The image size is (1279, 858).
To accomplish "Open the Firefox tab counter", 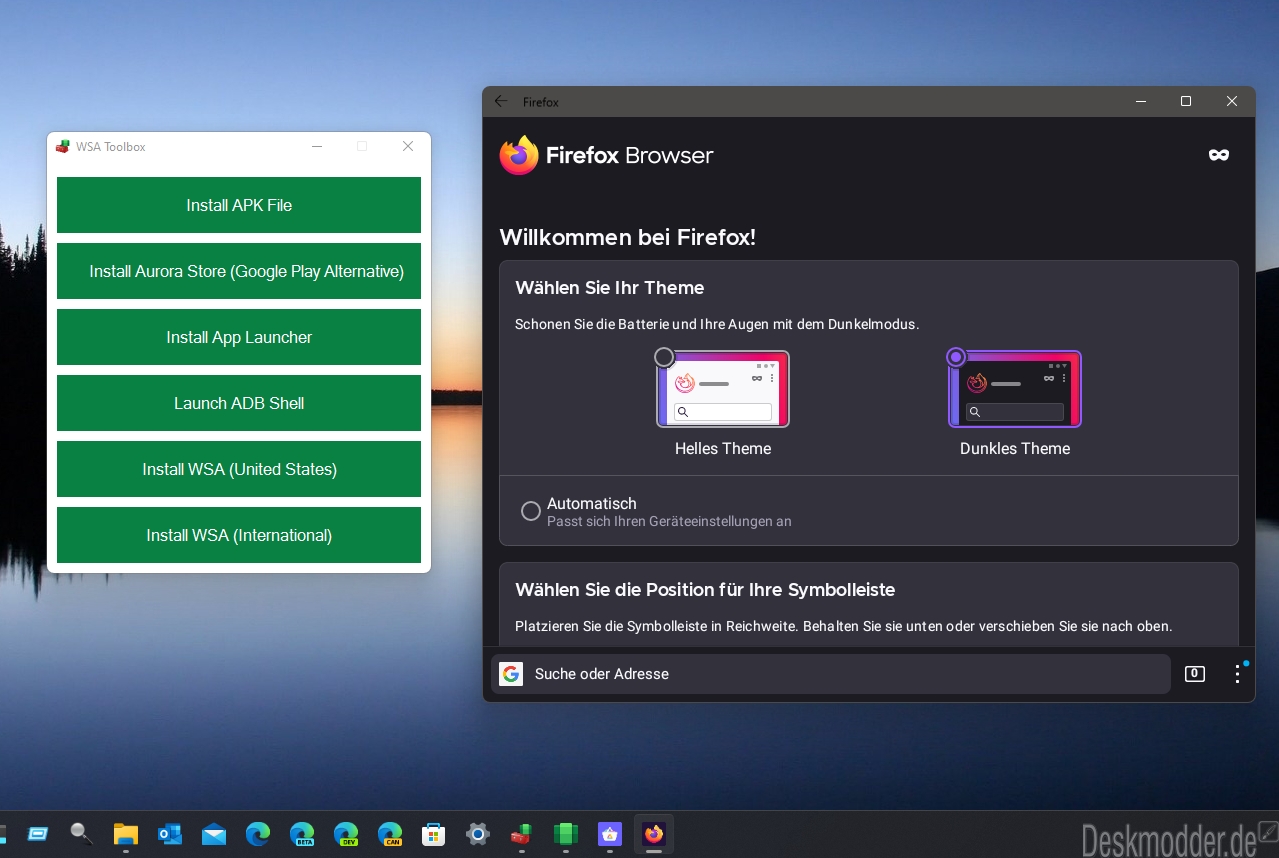I will (1194, 674).
